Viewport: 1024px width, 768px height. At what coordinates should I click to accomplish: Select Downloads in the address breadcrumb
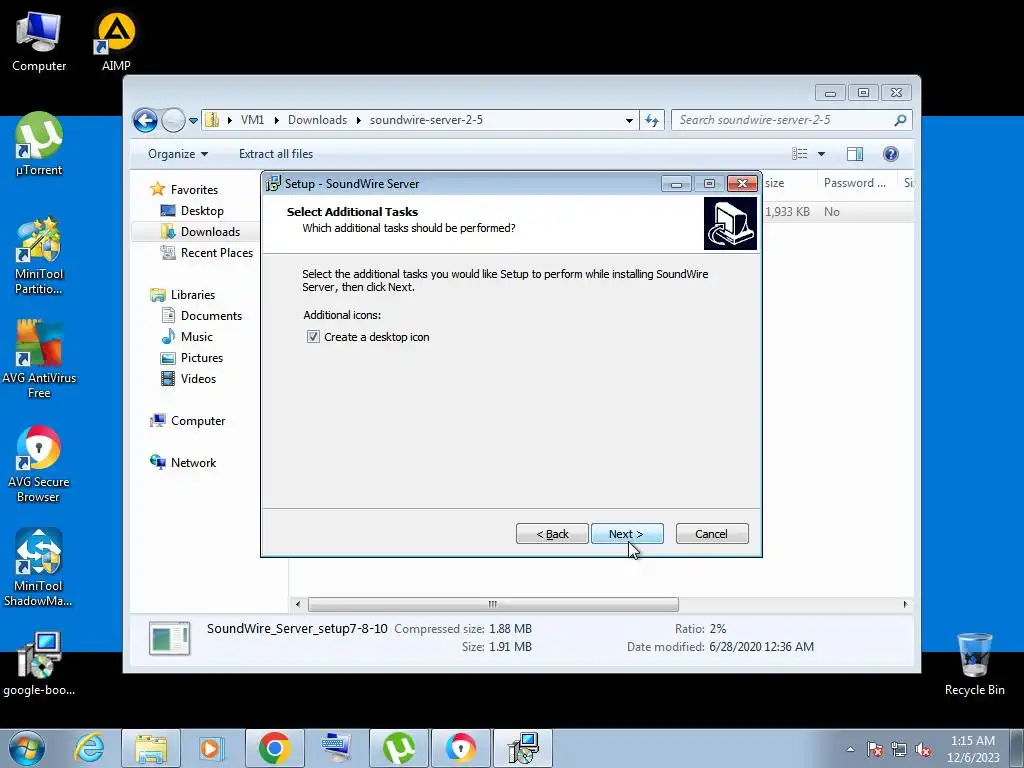317,120
